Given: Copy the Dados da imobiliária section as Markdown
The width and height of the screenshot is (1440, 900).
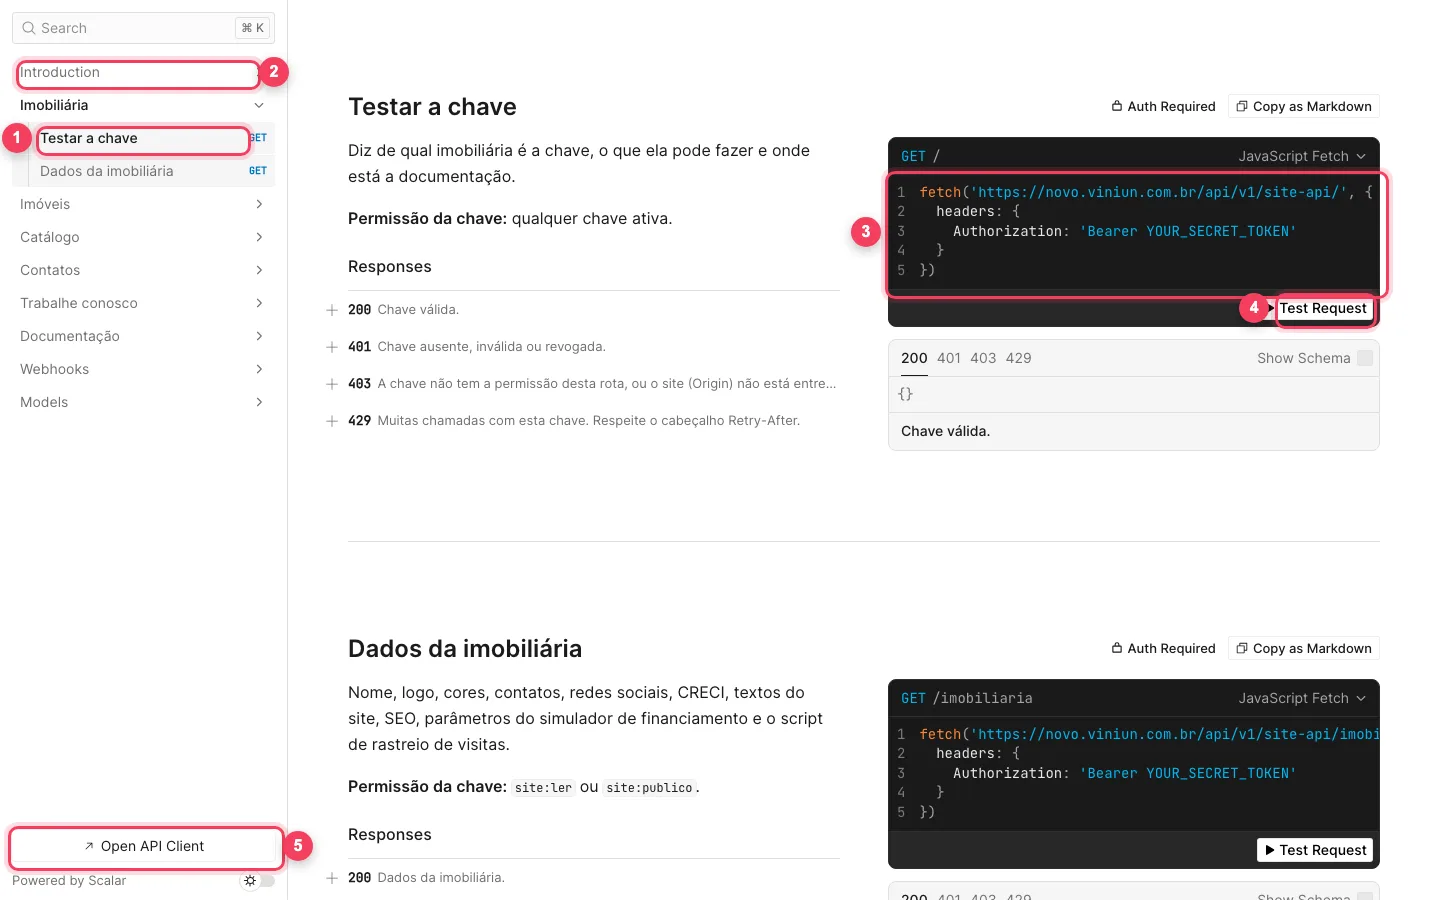Looking at the screenshot, I should point(1304,648).
